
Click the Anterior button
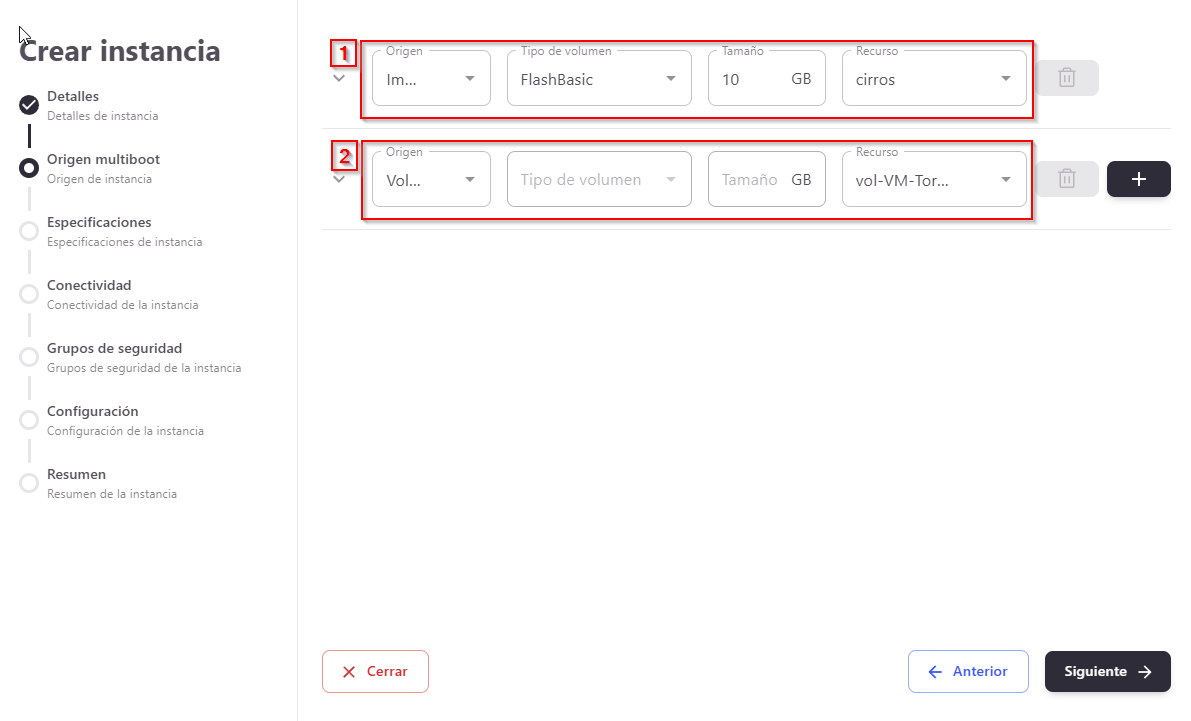click(x=967, y=672)
